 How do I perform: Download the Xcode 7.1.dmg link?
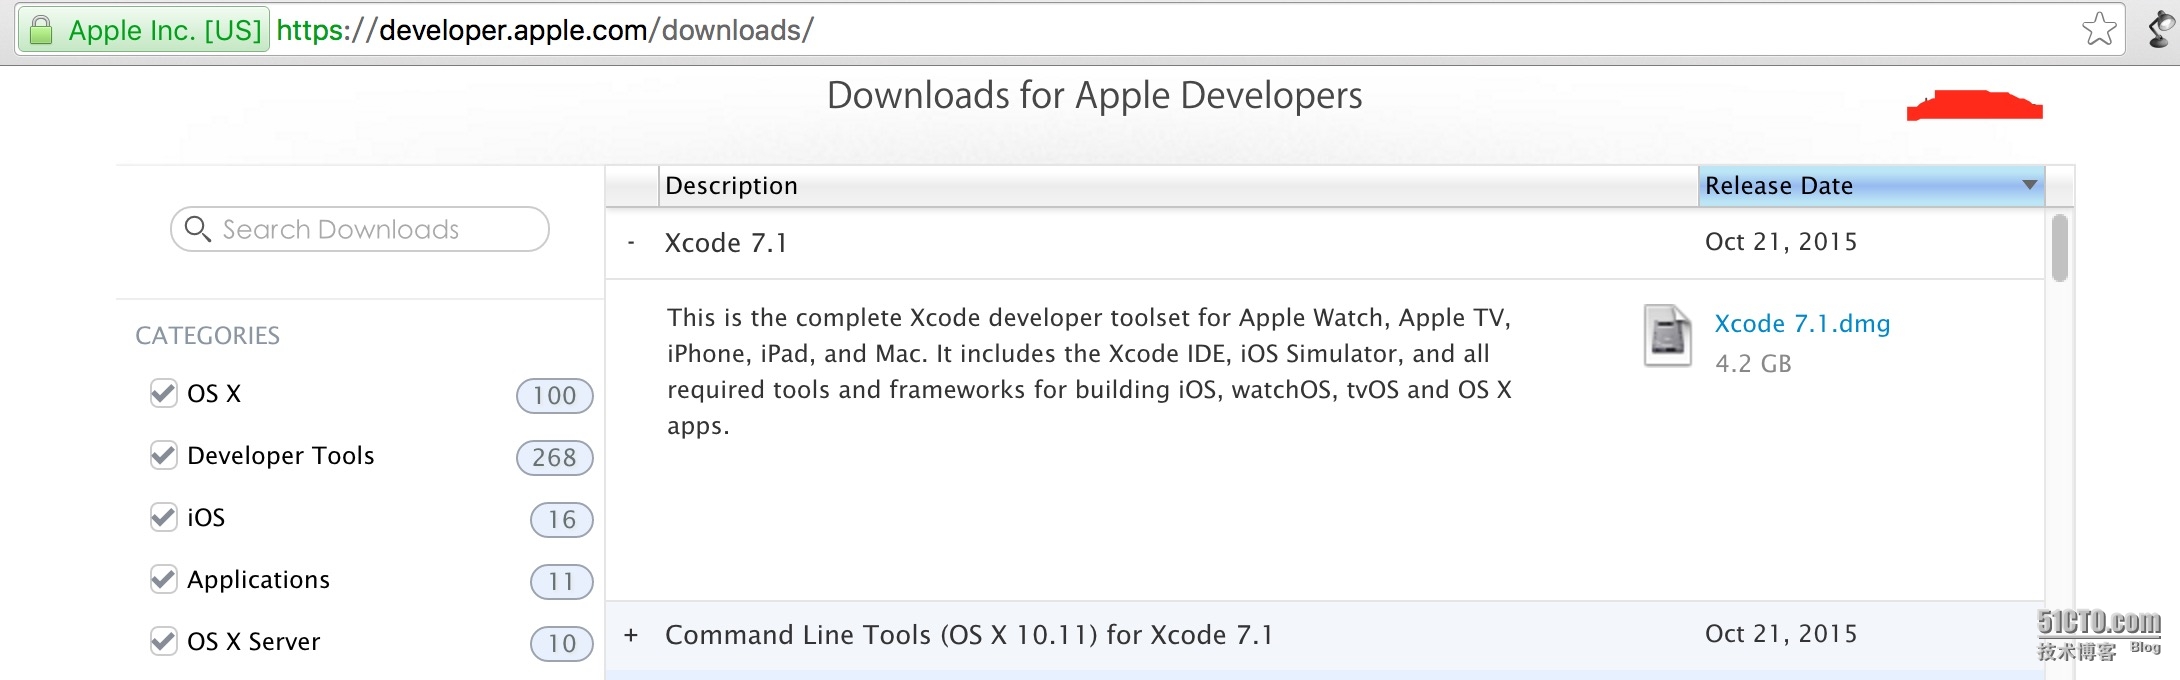click(1802, 324)
